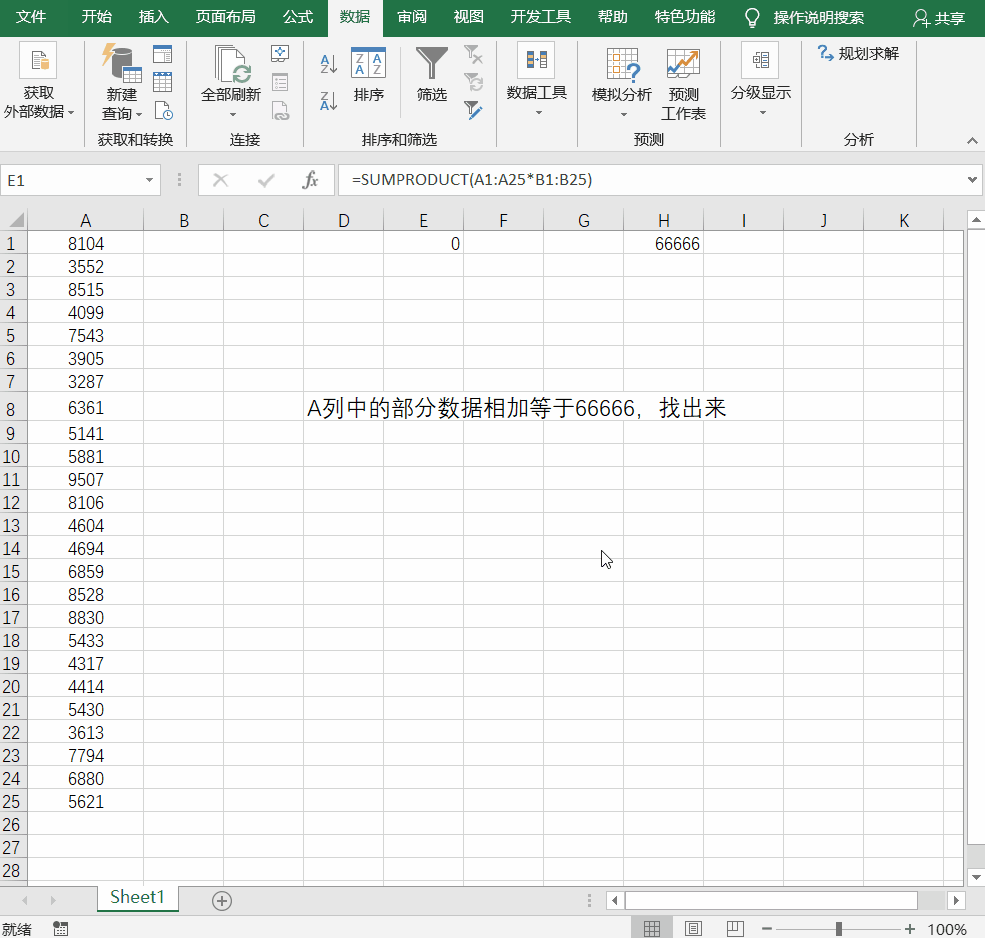Switch to the 开始 (Home) tab
This screenshot has height=938, width=985.
[x=97, y=17]
